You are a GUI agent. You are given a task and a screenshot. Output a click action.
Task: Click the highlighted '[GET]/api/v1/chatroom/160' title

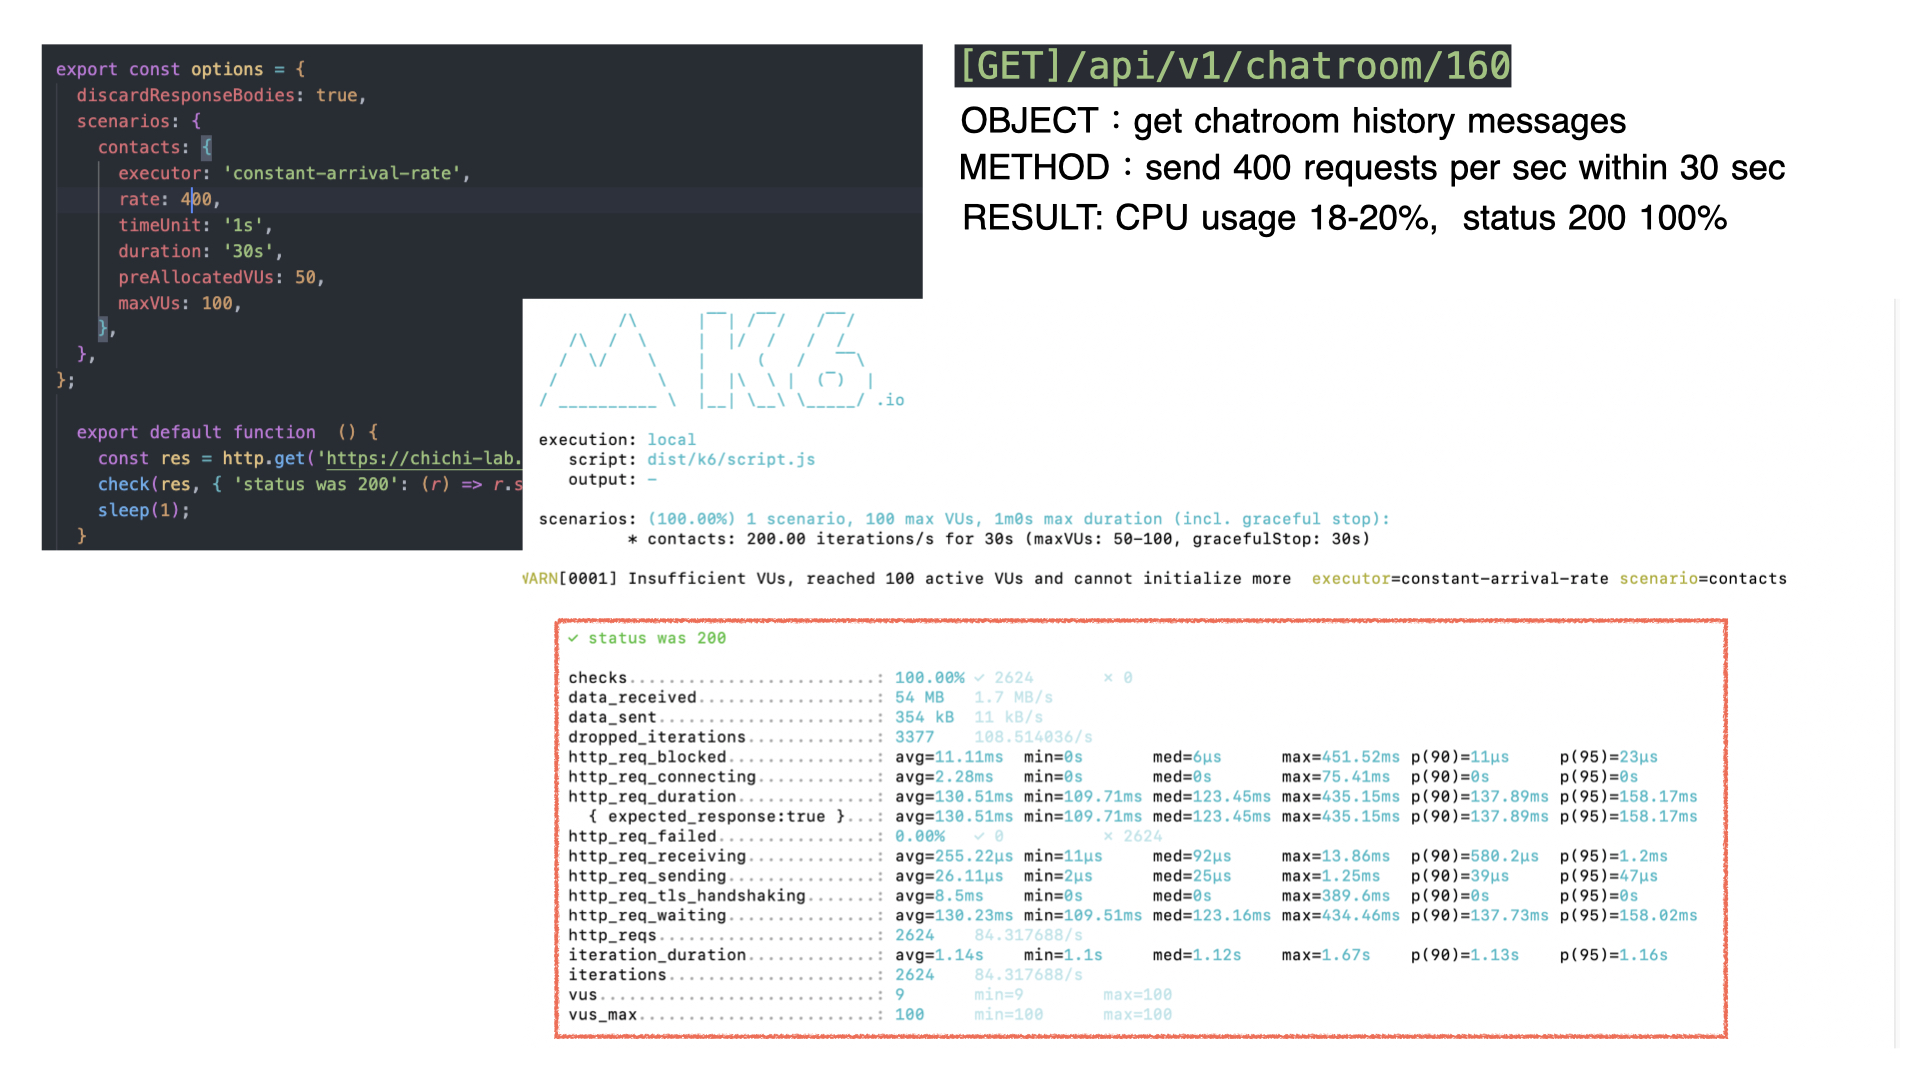click(1232, 66)
